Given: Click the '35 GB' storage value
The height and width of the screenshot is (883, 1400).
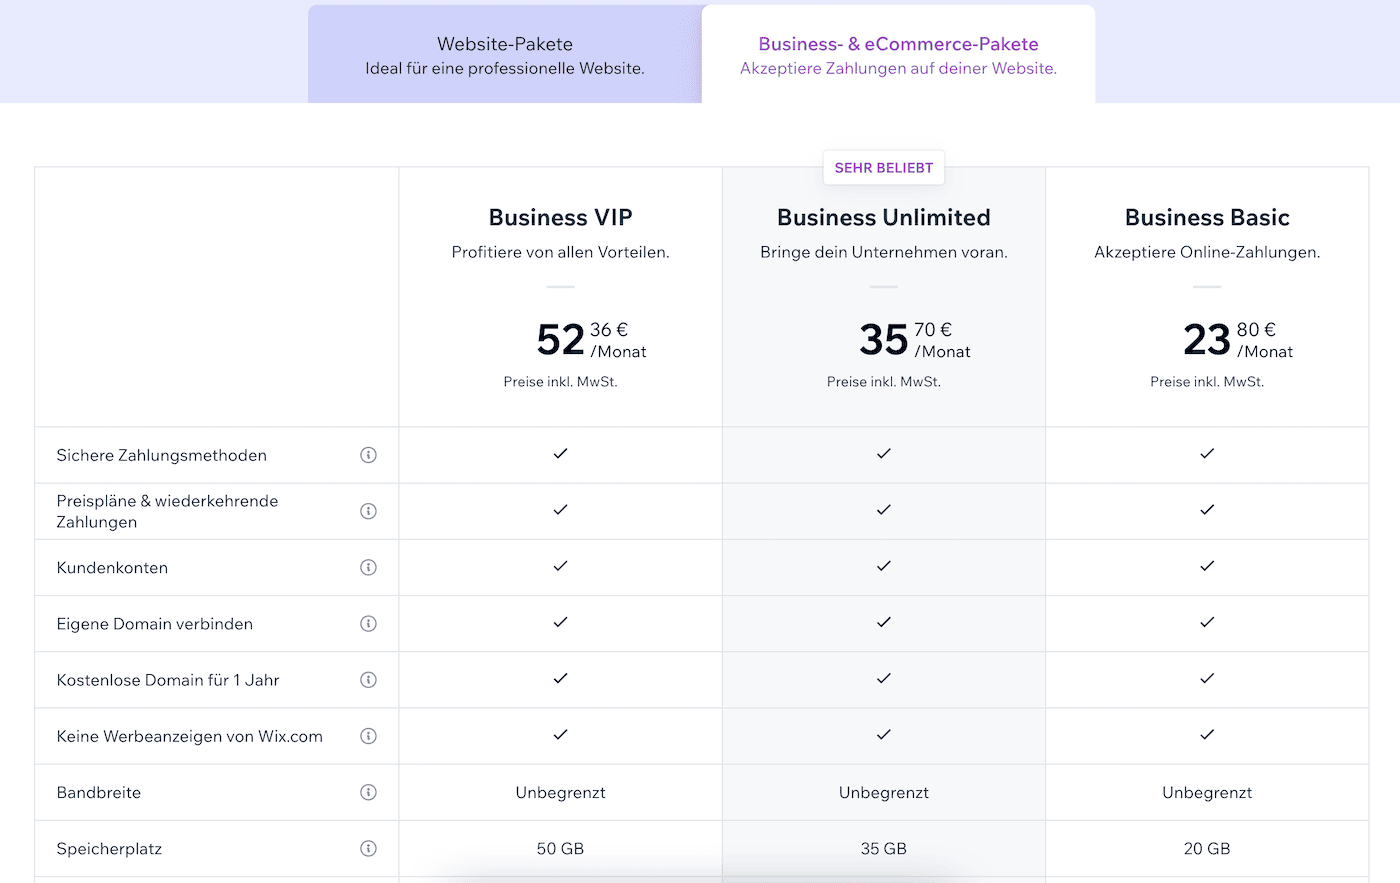Looking at the screenshot, I should point(884,848).
